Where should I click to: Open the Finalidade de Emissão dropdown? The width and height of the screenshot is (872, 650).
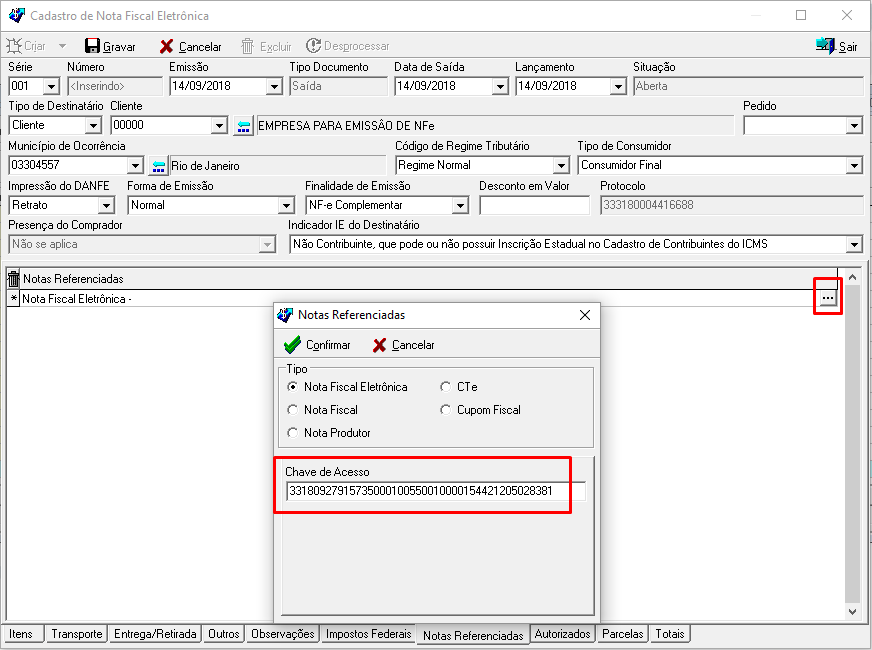click(x=460, y=206)
